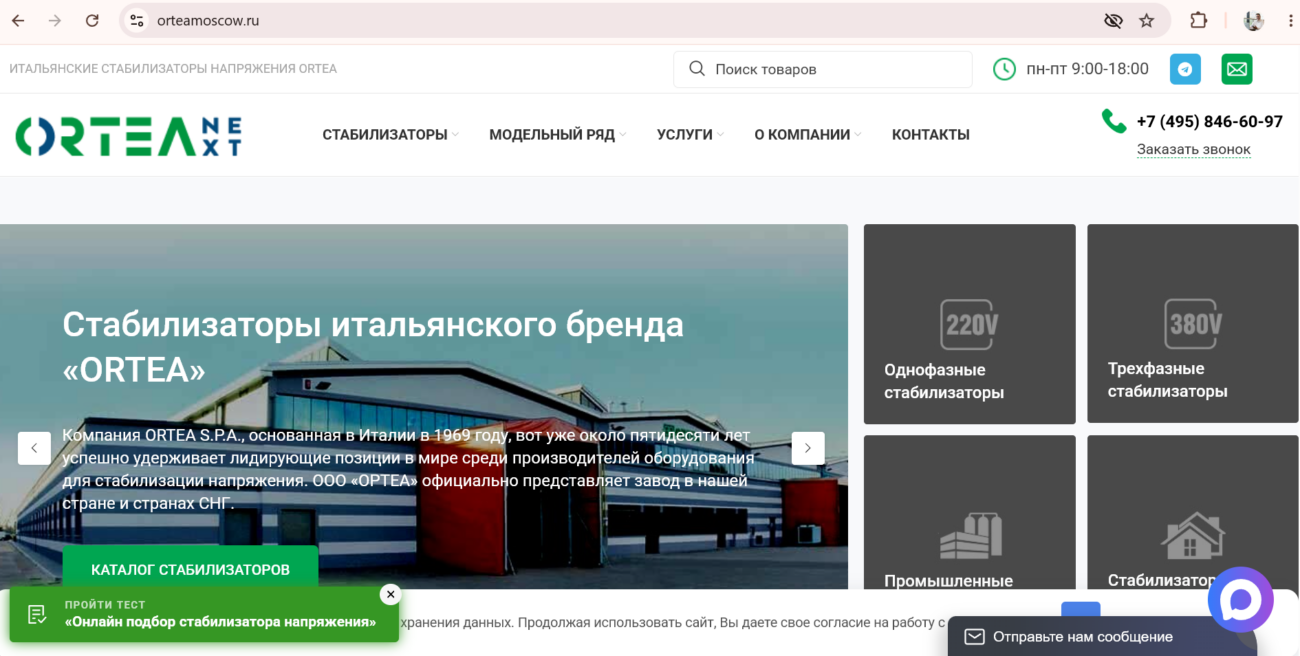Image resolution: width=1300 pixels, height=656 pixels.
Task: Click the crossed-eye tracking protection icon
Action: point(1113,20)
